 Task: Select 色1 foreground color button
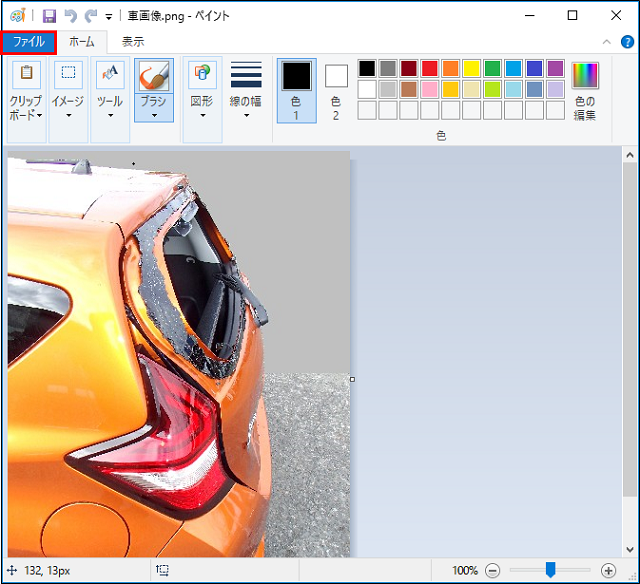click(x=297, y=91)
